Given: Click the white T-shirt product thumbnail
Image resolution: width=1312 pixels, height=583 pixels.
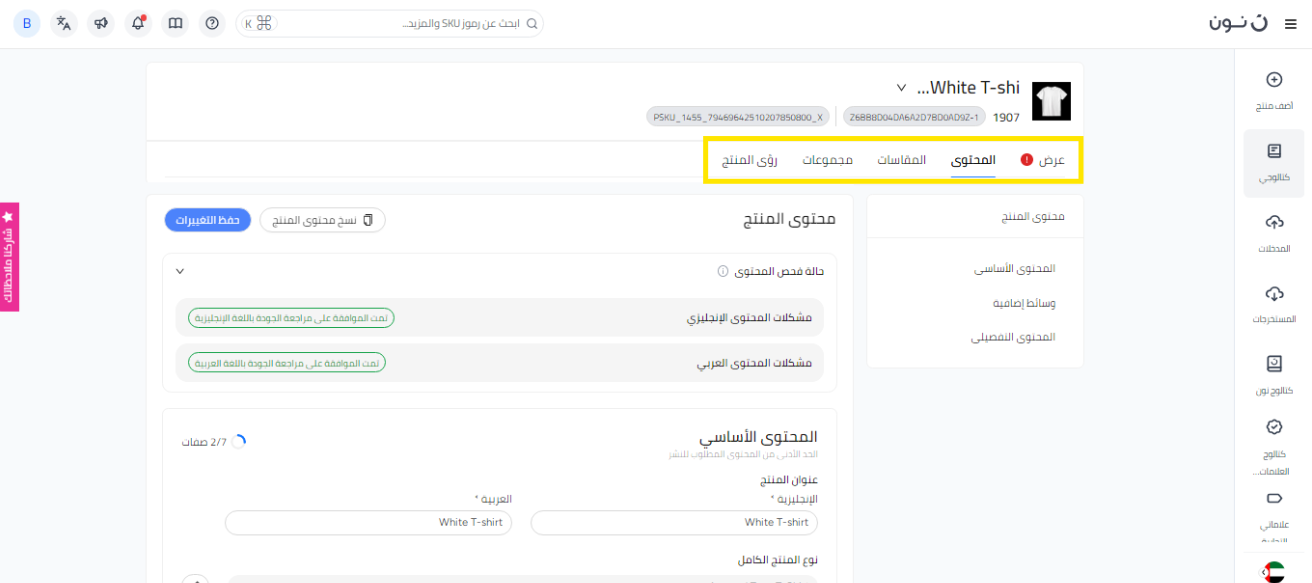Looking at the screenshot, I should (1051, 101).
